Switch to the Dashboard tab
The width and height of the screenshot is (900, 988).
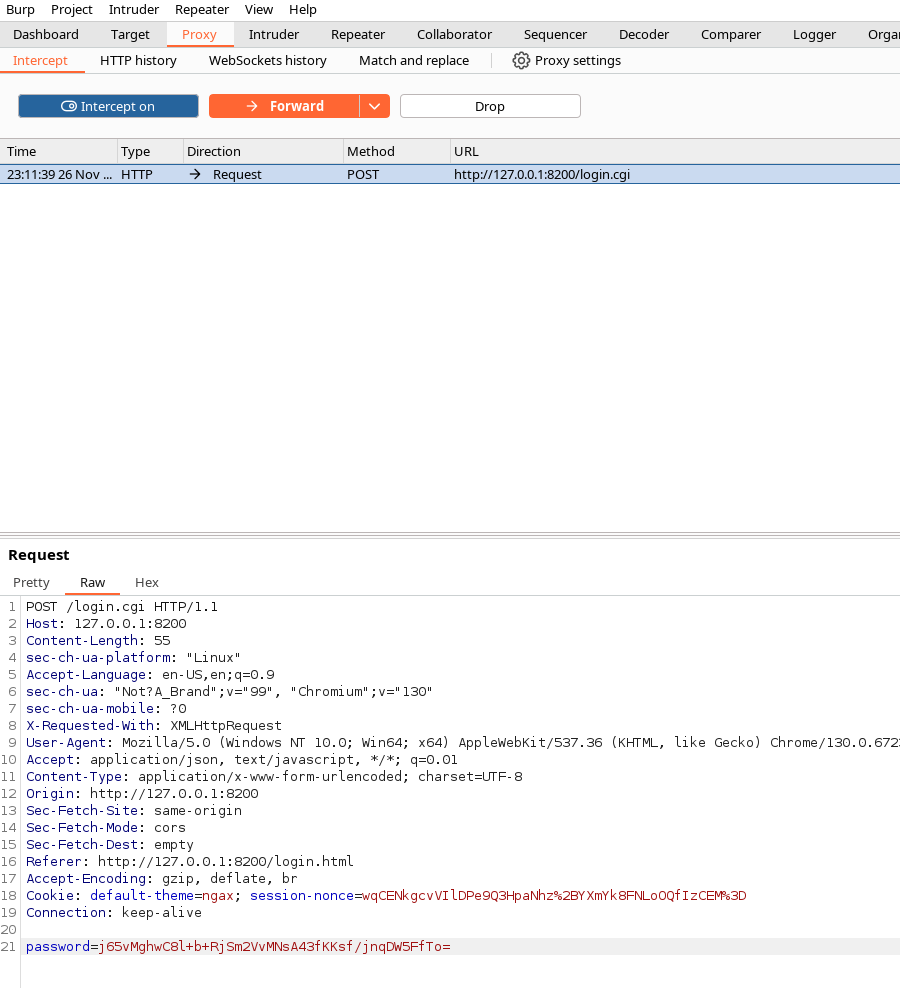tap(46, 35)
